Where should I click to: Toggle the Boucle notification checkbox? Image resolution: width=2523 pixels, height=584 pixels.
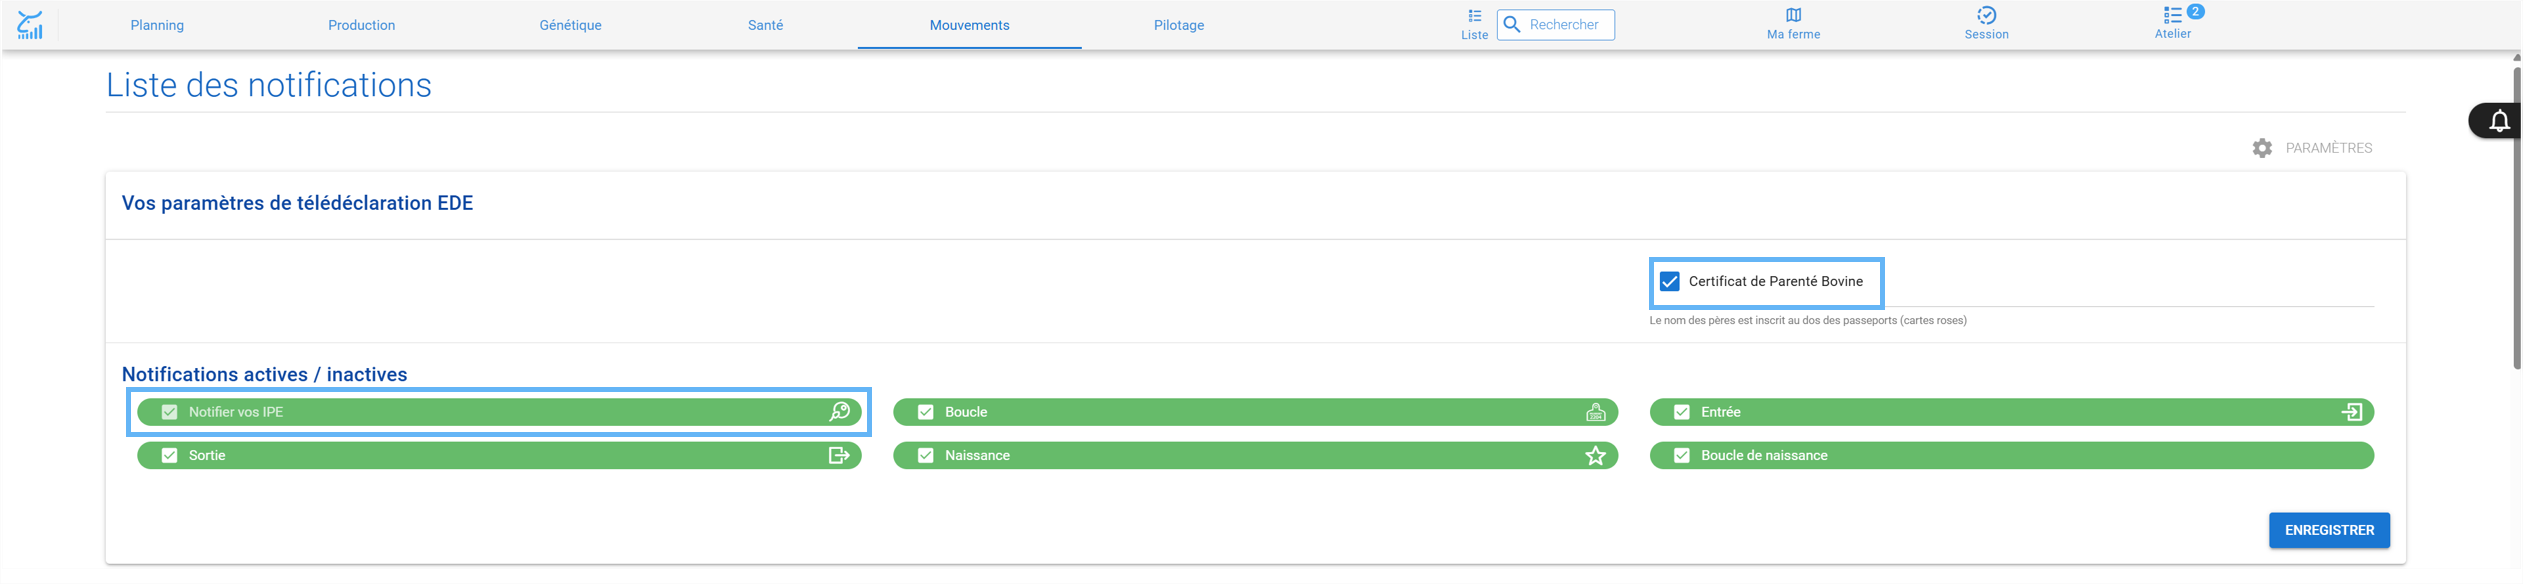[926, 412]
